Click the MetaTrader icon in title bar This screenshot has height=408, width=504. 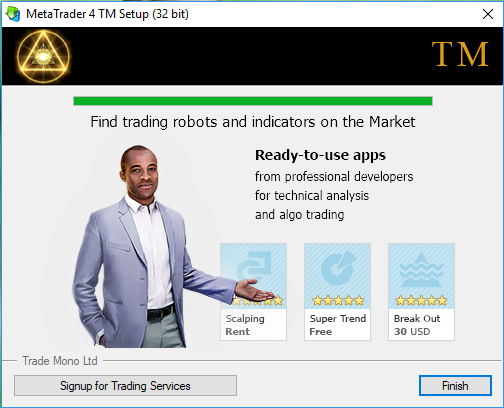point(13,14)
